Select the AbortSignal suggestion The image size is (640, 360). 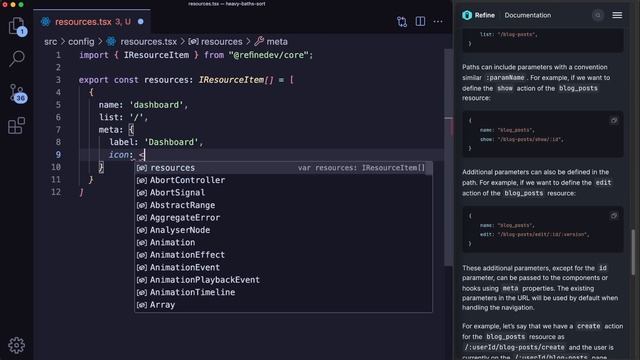[283, 193]
